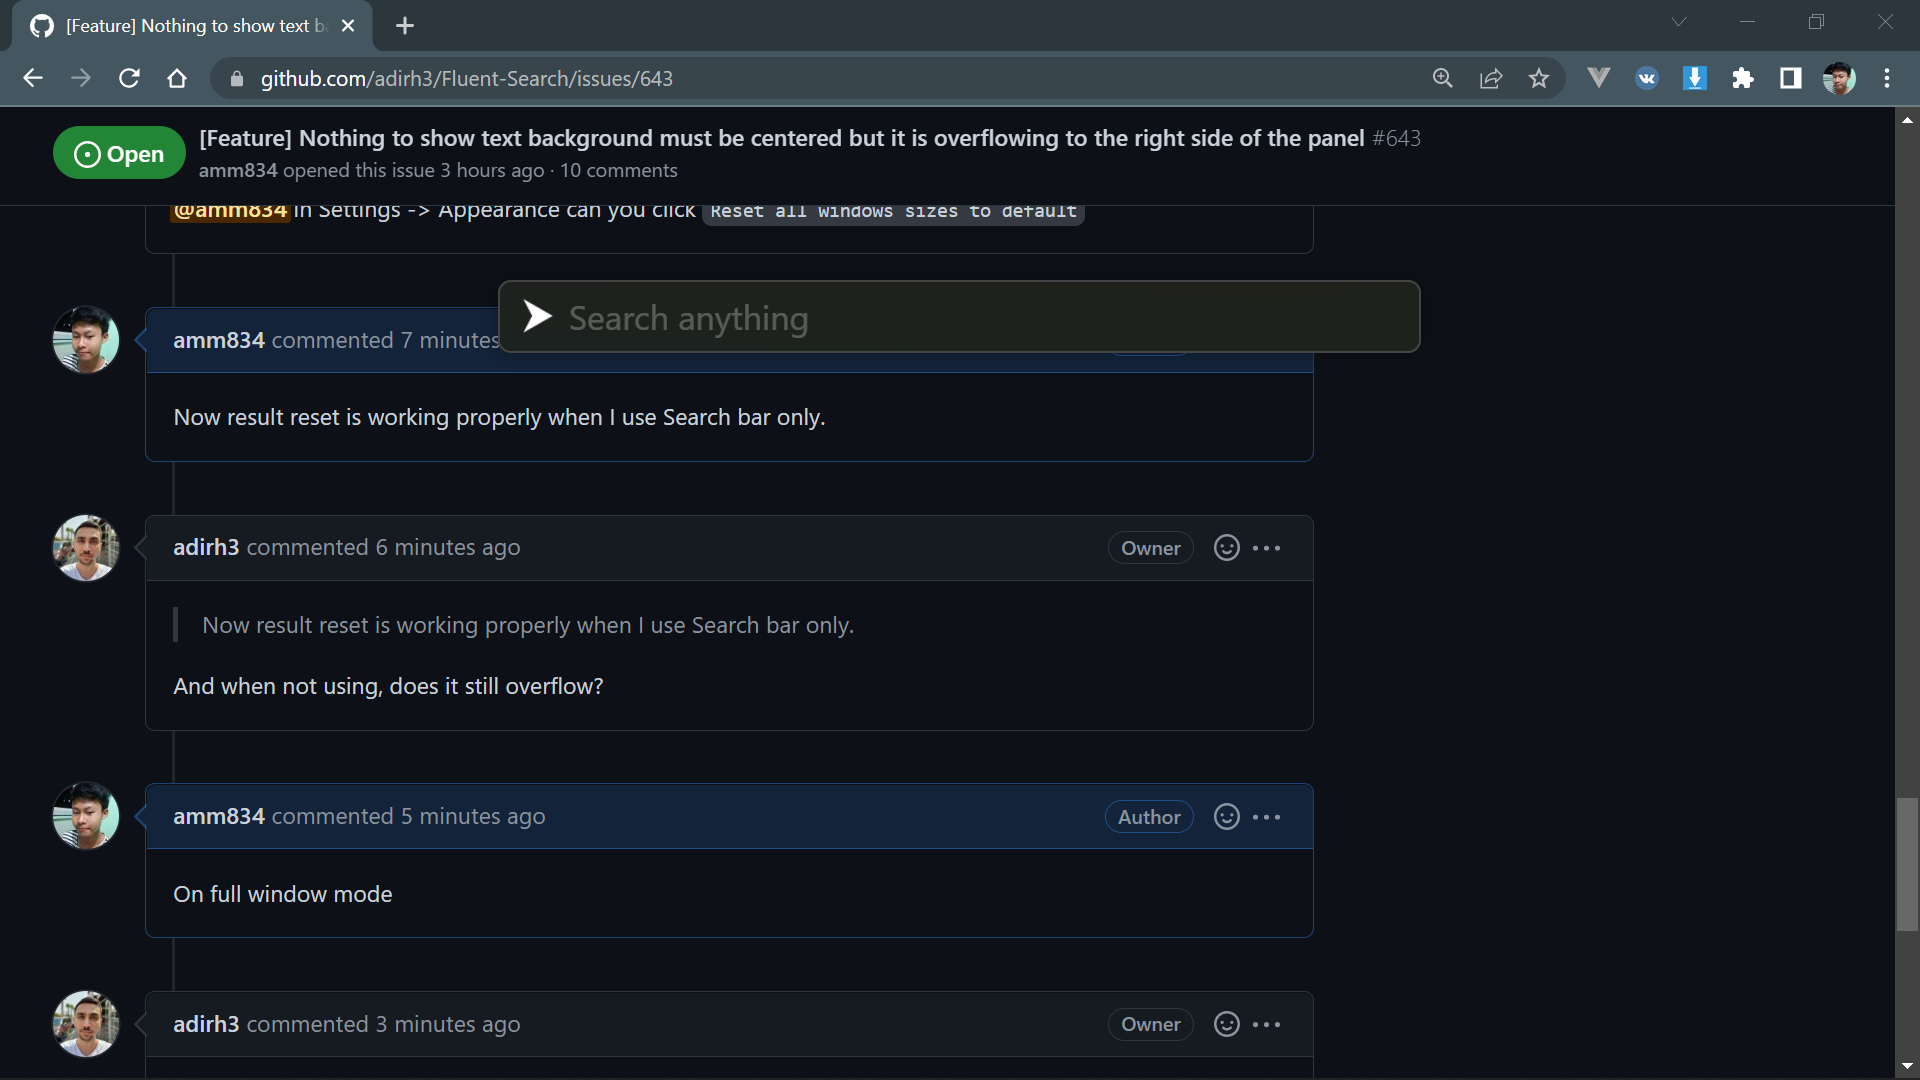Image resolution: width=1920 pixels, height=1080 pixels.
Task: Bookmark page with the star icon
Action: pos(1539,78)
